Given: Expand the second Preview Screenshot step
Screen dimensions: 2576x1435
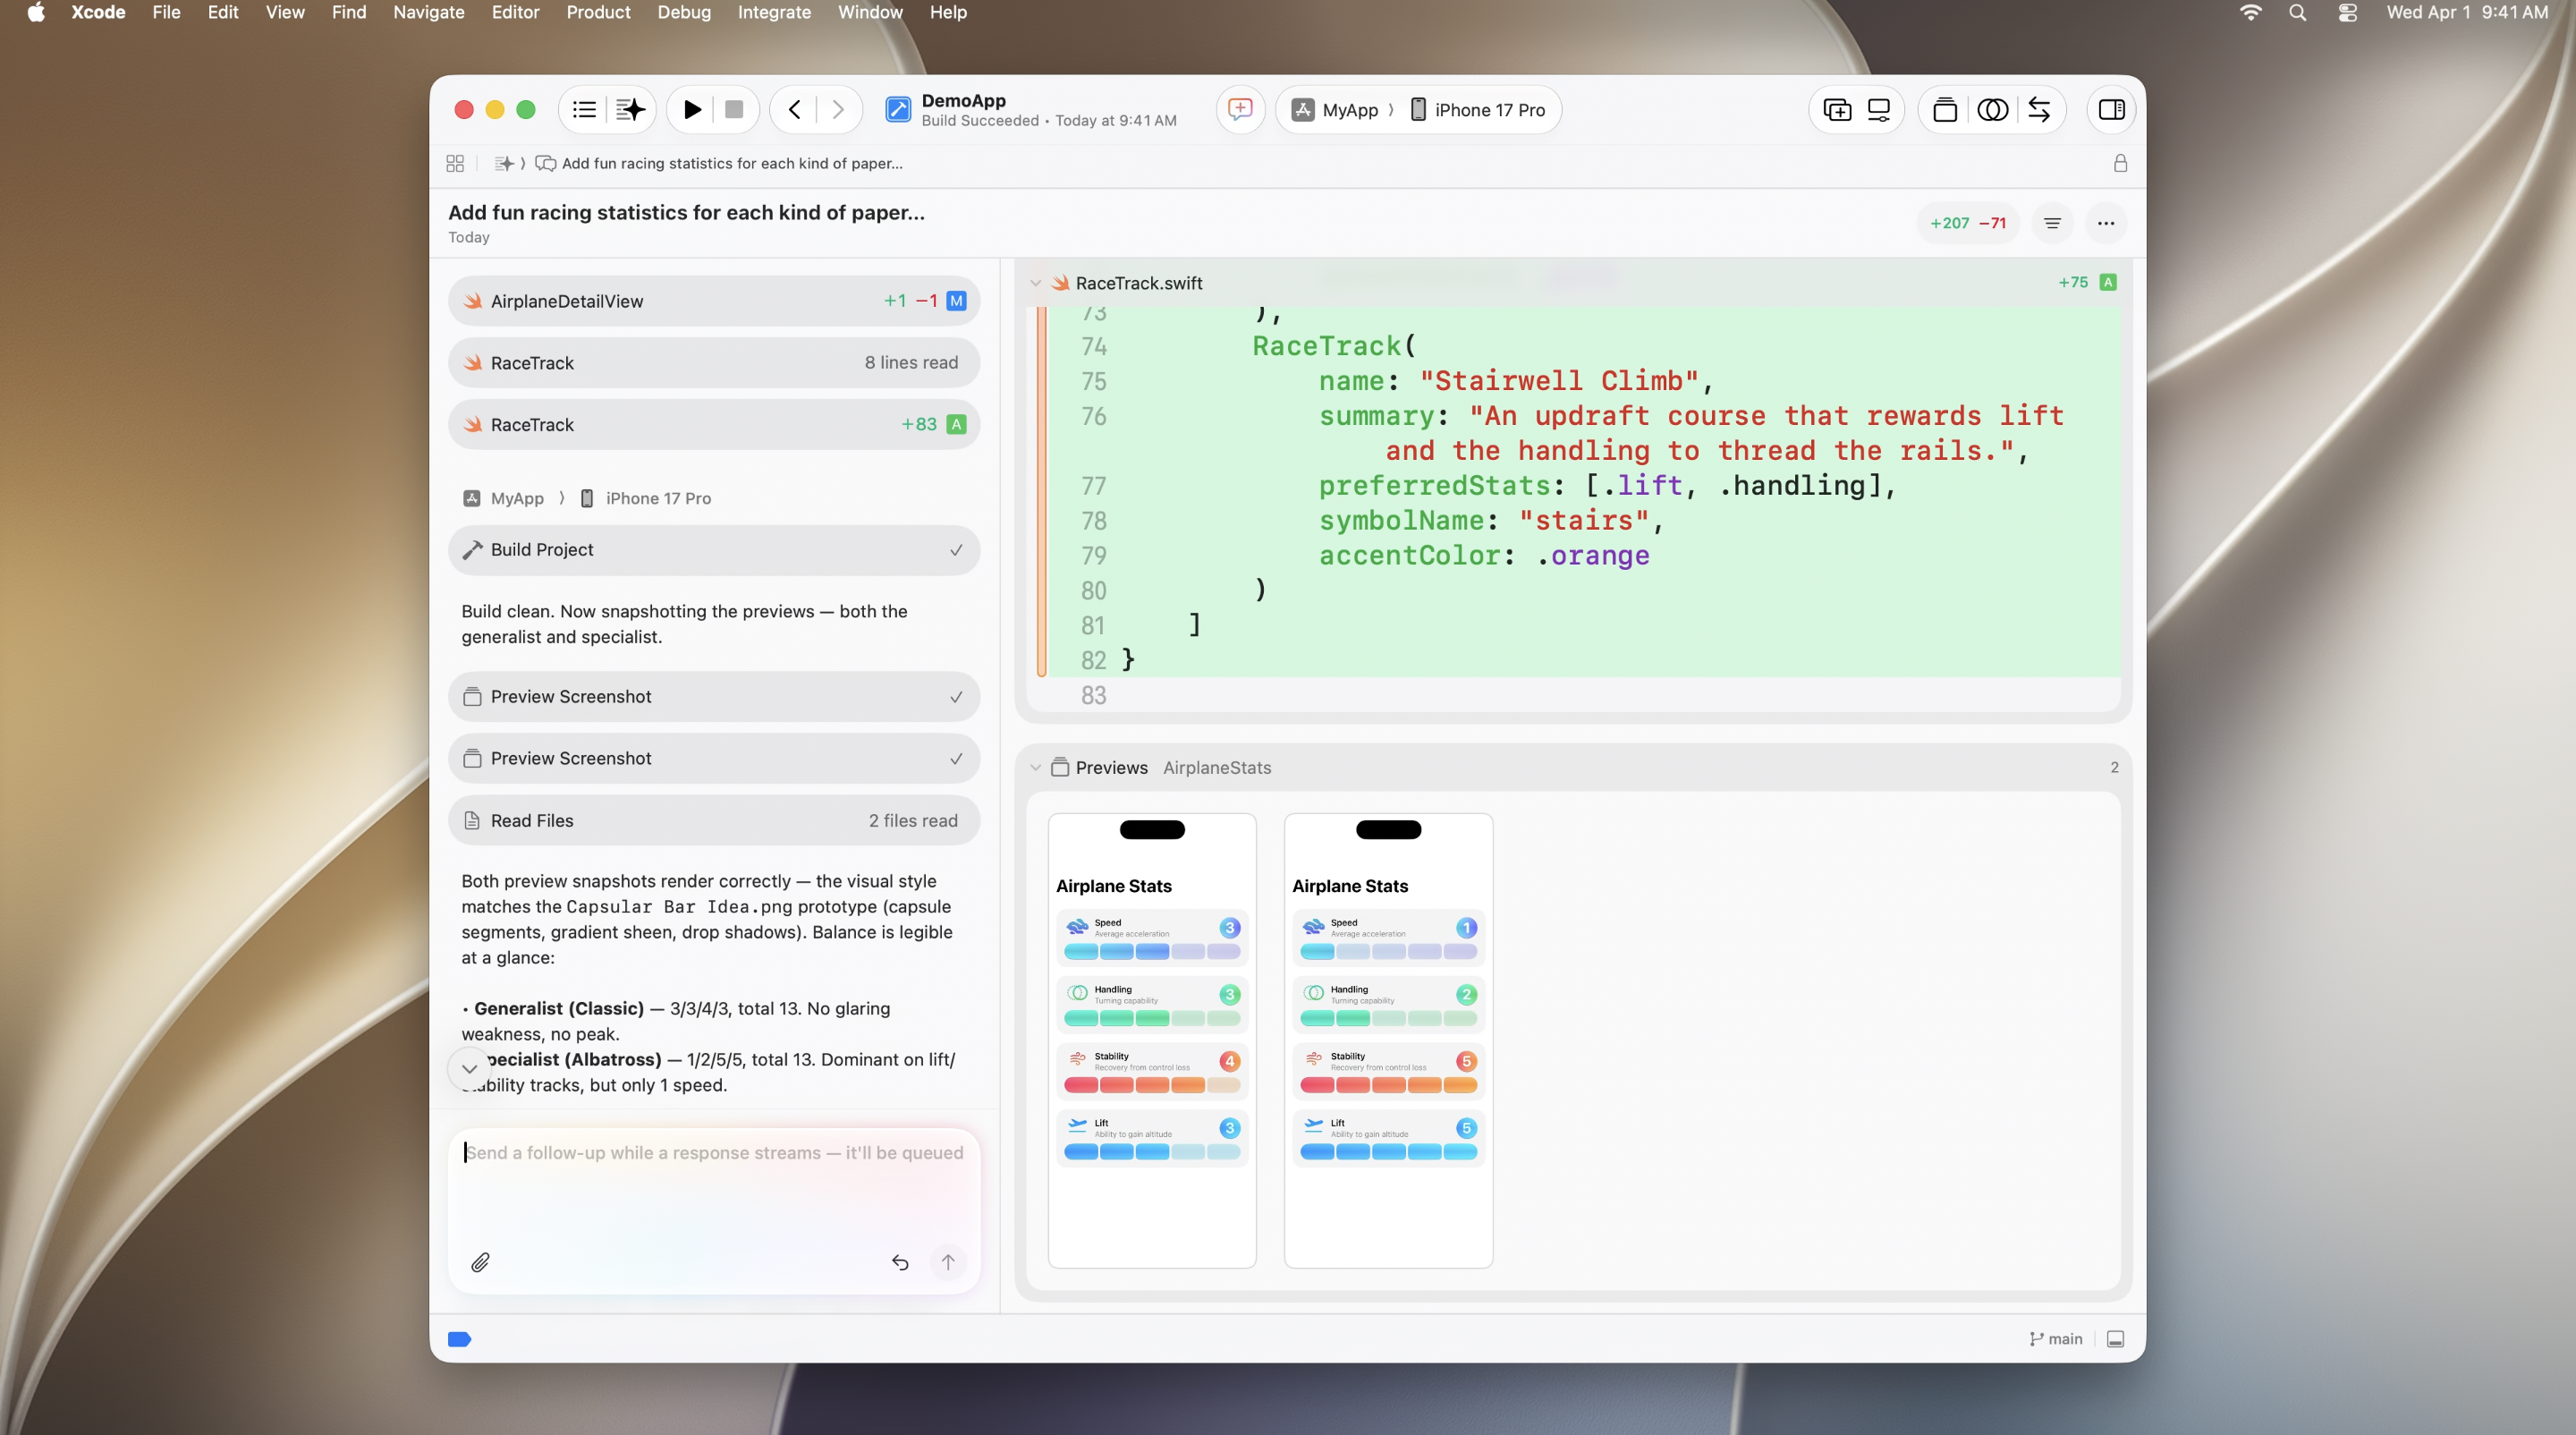Looking at the screenshot, I should (x=714, y=759).
